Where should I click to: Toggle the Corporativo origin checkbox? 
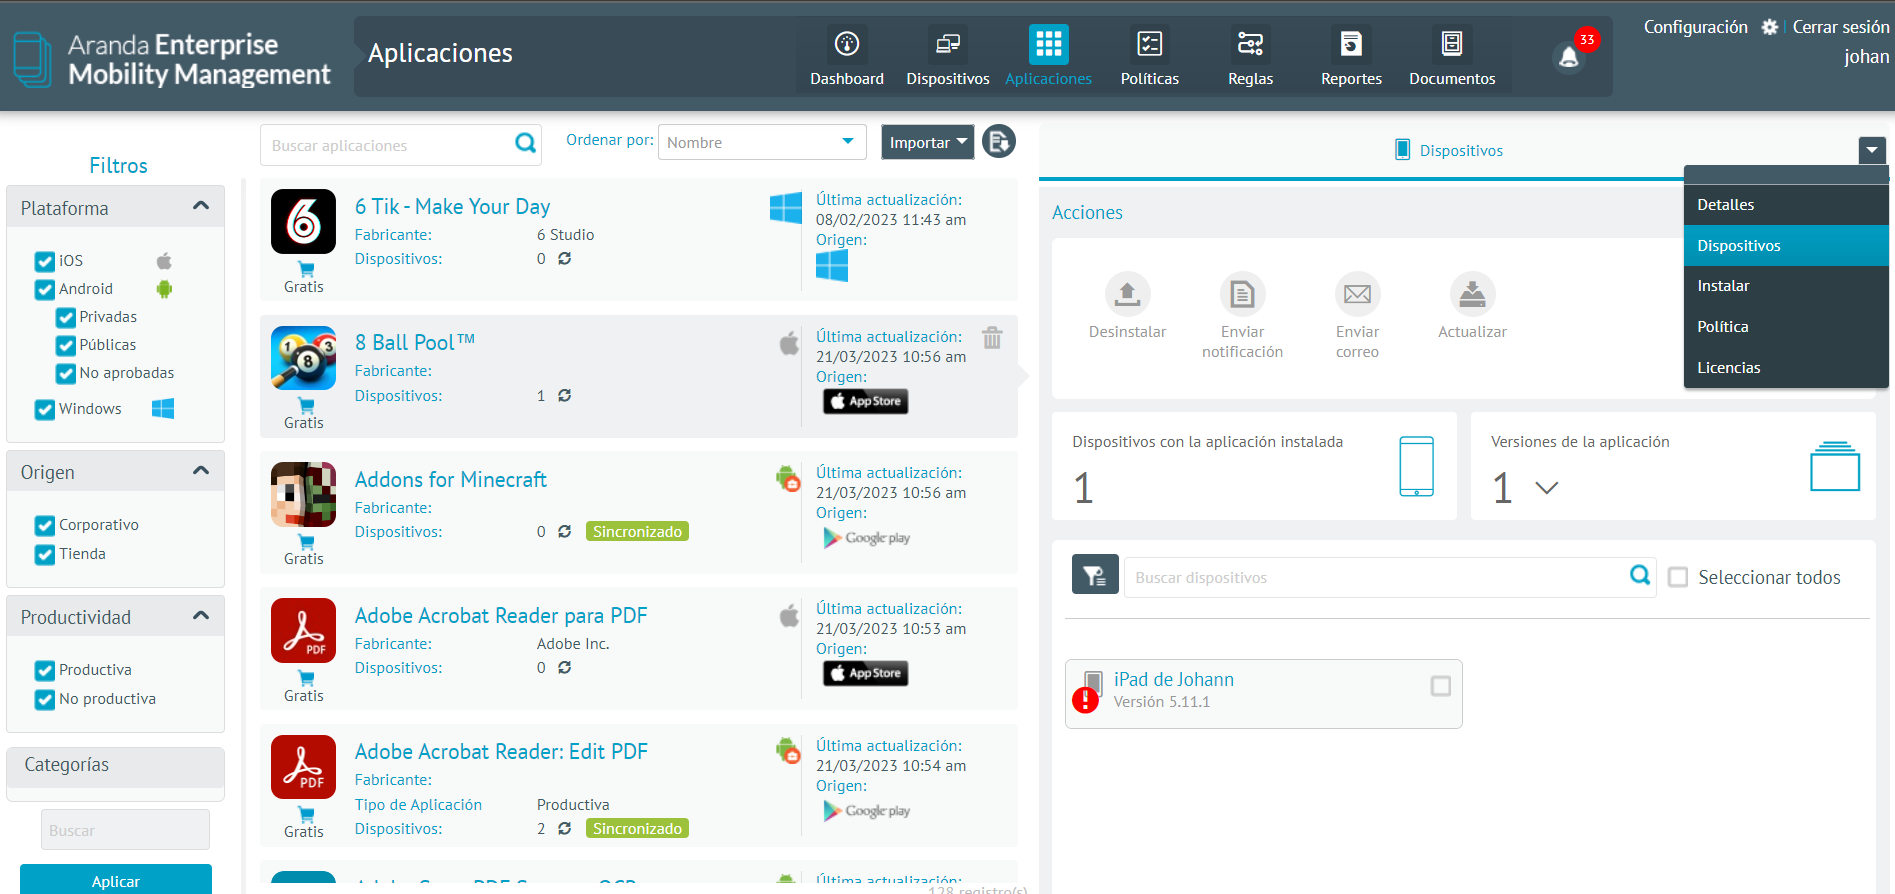(45, 525)
